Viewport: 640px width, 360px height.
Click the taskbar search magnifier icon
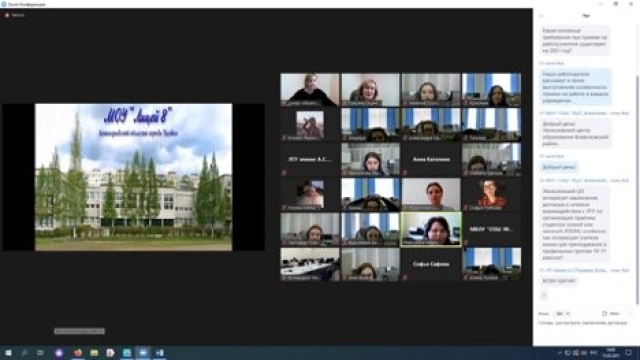pos(24,353)
